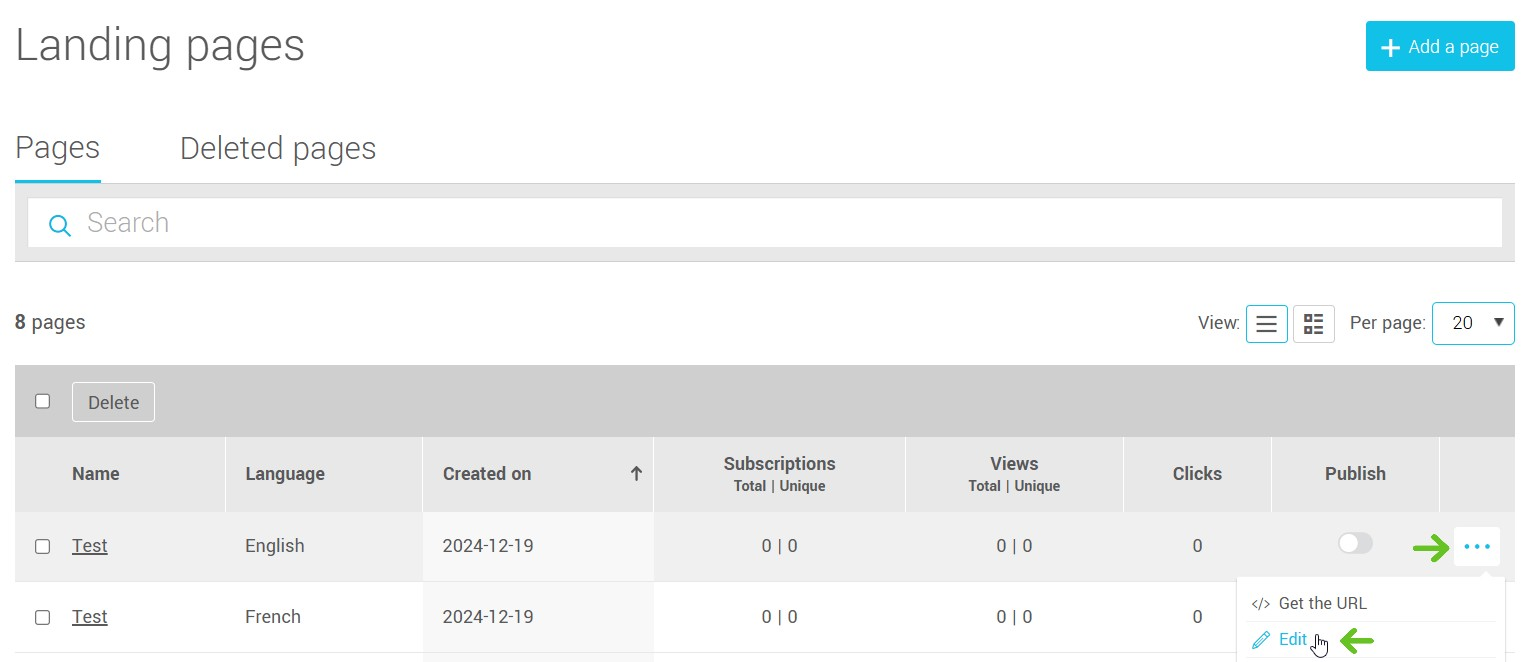This screenshot has width=1531, height=662.
Task: Click the code icon beside Get the URL
Action: [1261, 604]
